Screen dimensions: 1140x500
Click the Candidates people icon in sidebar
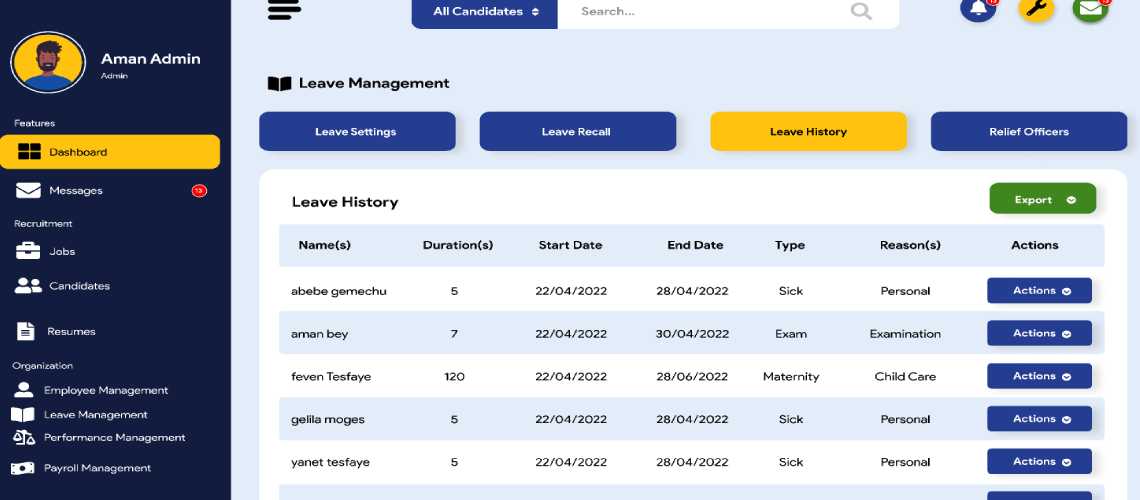[x=28, y=286]
